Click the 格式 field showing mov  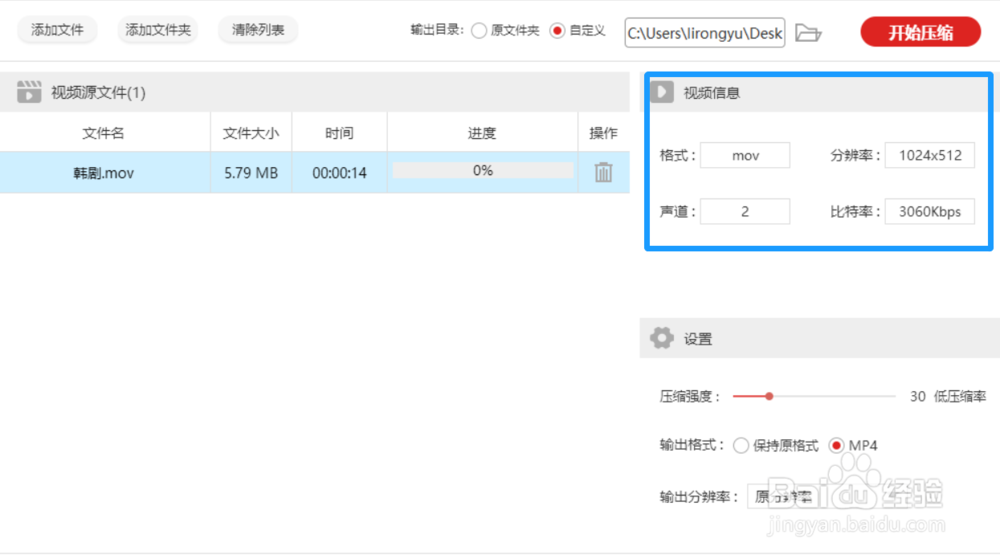tap(745, 156)
